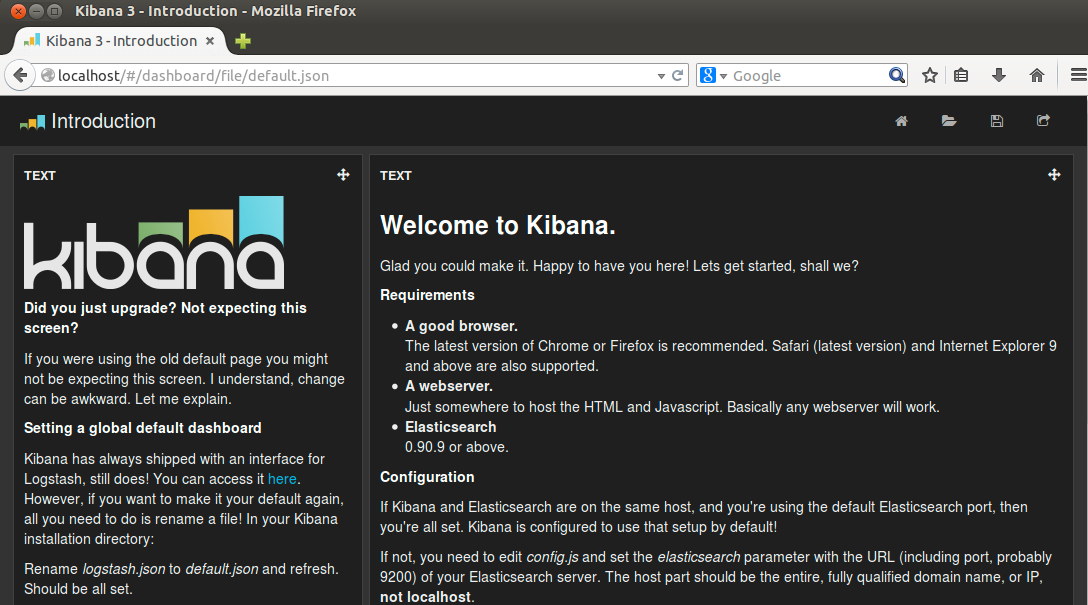Open Firefox downloads arrow icon
Screen dimensions: 1088x605
998,76
